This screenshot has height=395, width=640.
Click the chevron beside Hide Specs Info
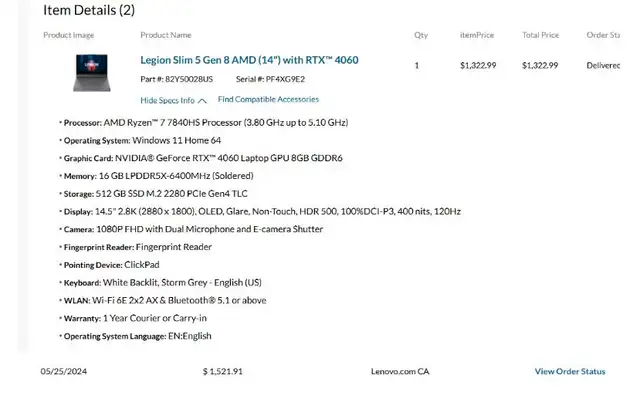coord(202,101)
